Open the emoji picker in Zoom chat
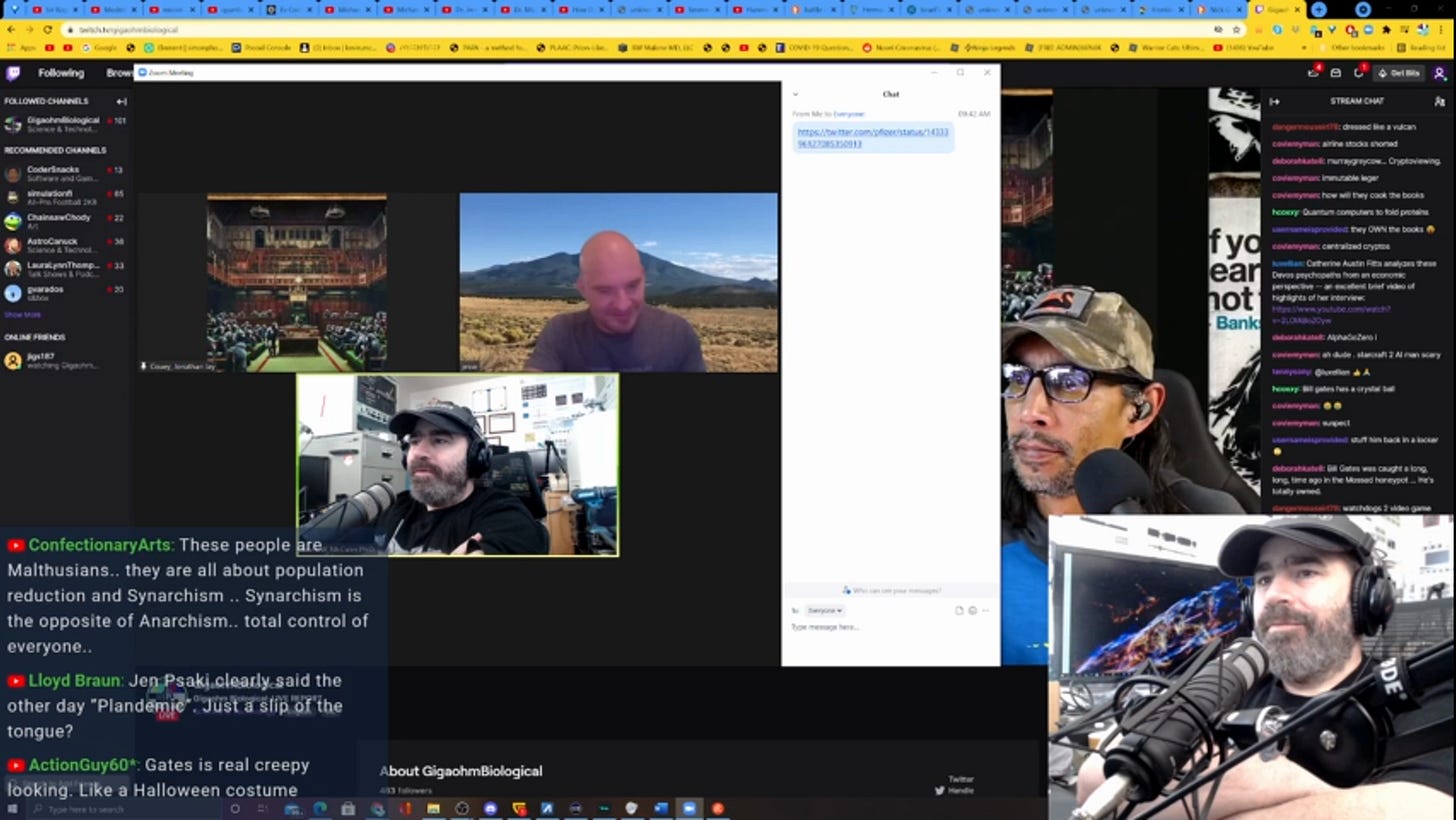Screen dimensions: 1456x820 (x=972, y=610)
